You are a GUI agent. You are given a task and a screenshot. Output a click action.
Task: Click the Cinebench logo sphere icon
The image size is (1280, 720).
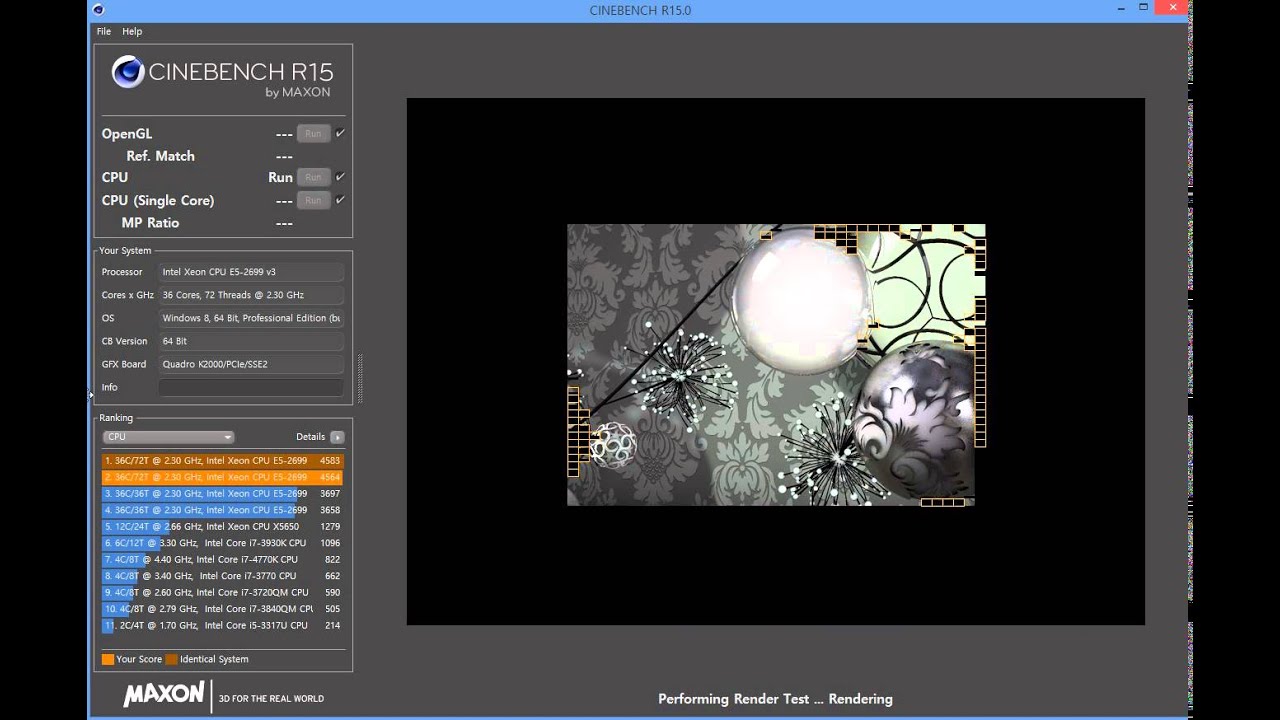[128, 72]
